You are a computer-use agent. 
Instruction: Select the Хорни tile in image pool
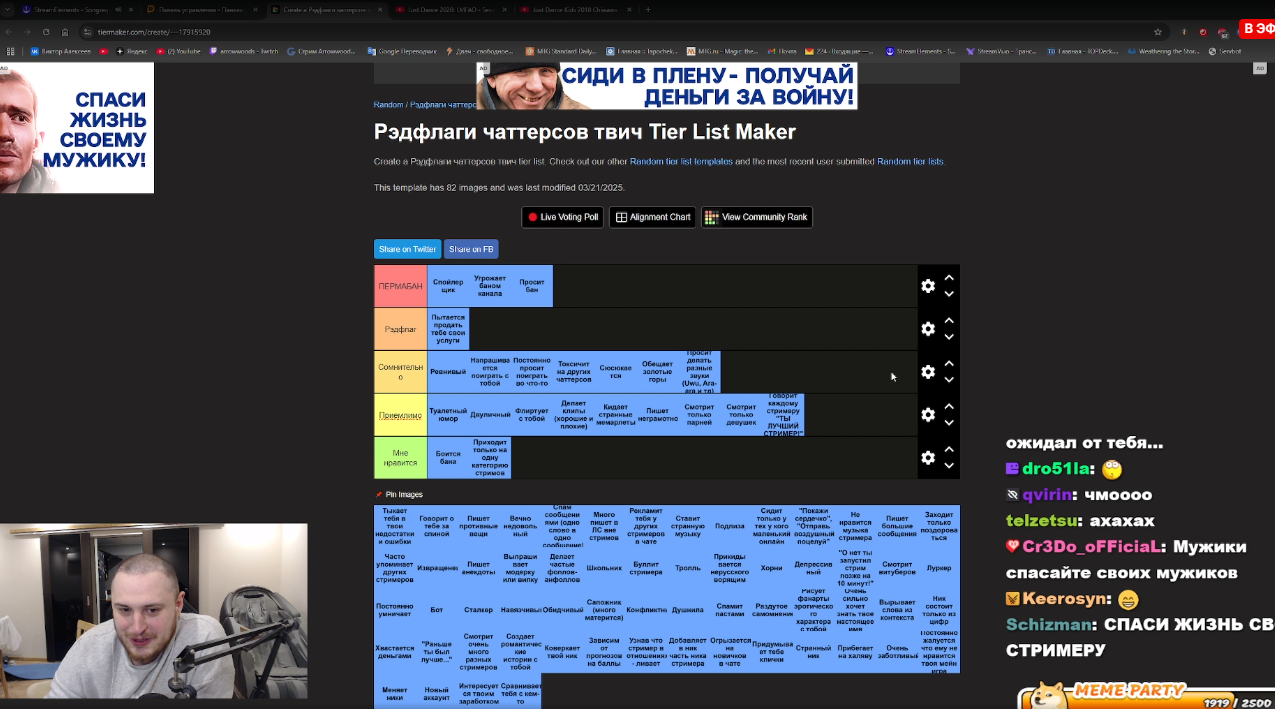coord(772,568)
